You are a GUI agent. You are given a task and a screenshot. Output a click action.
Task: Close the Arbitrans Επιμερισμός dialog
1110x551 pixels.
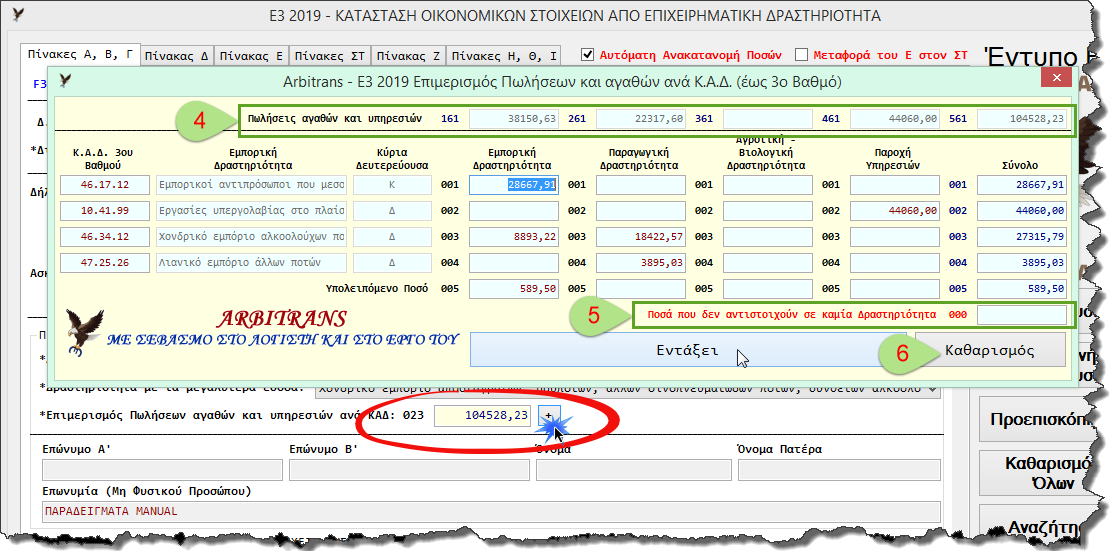[1056, 78]
